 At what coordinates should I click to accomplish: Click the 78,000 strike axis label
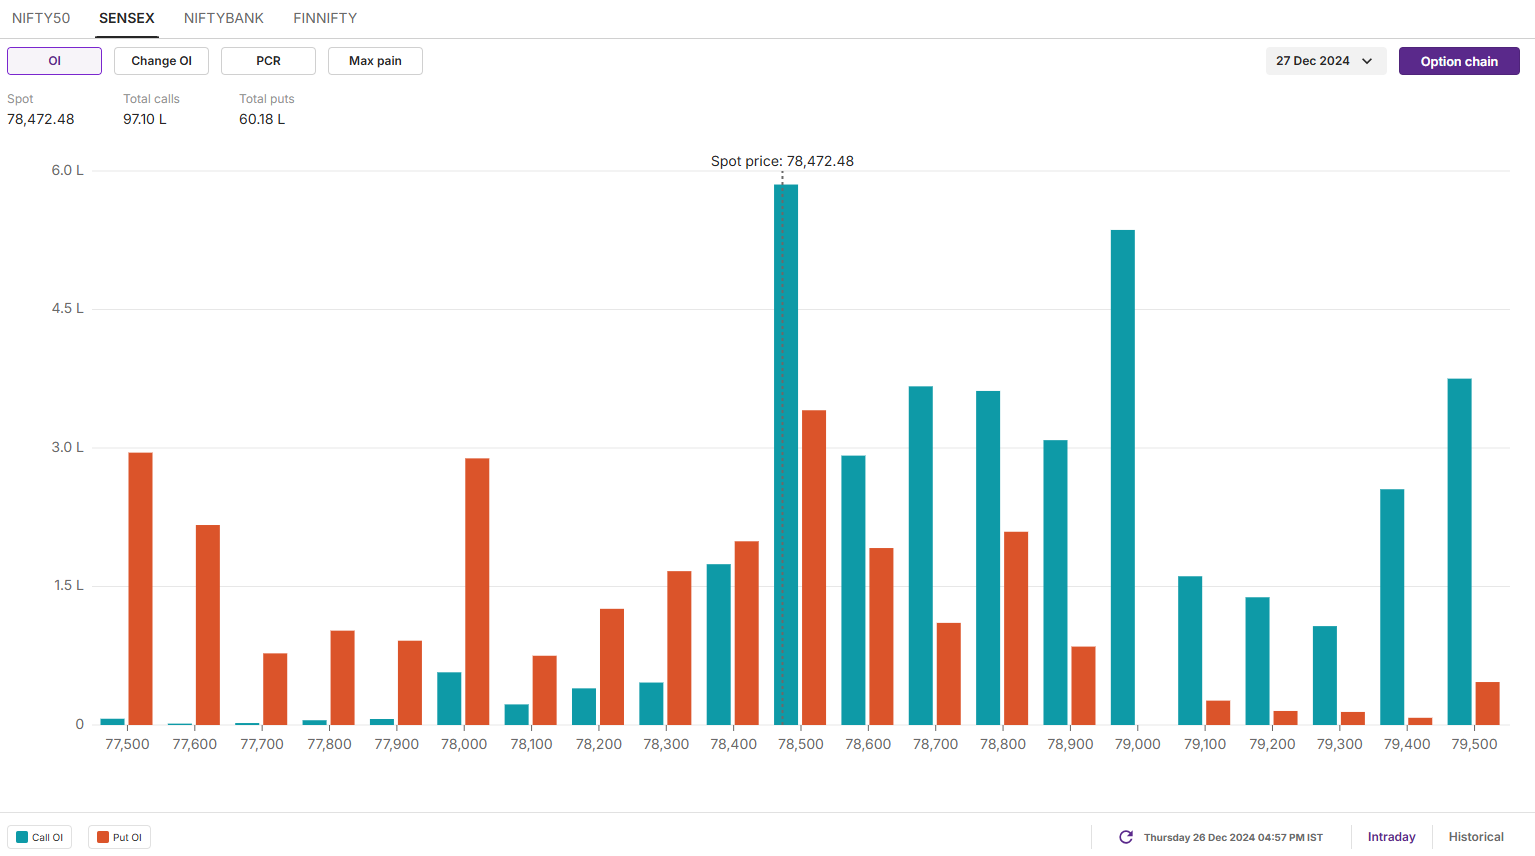pyautogui.click(x=464, y=744)
